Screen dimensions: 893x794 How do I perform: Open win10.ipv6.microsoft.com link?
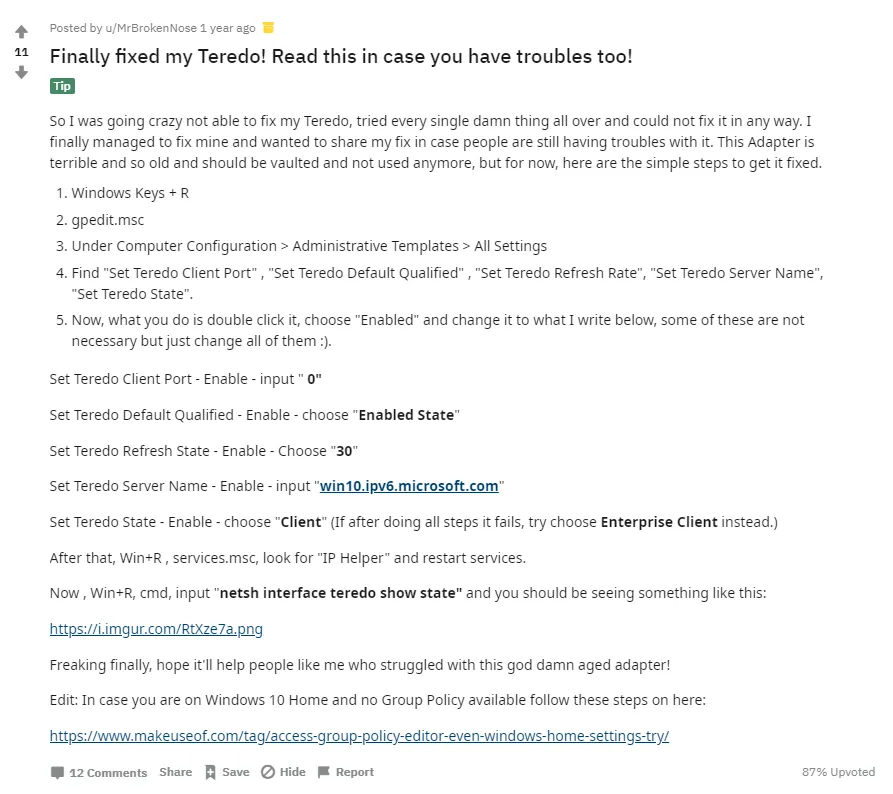click(x=409, y=486)
